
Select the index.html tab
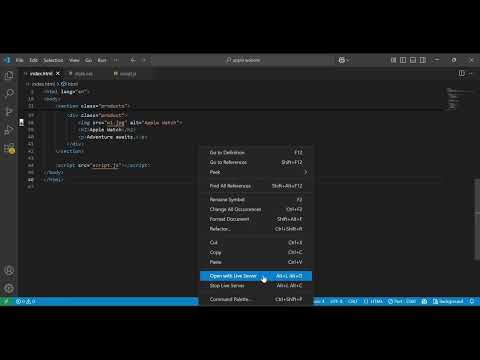41,74
